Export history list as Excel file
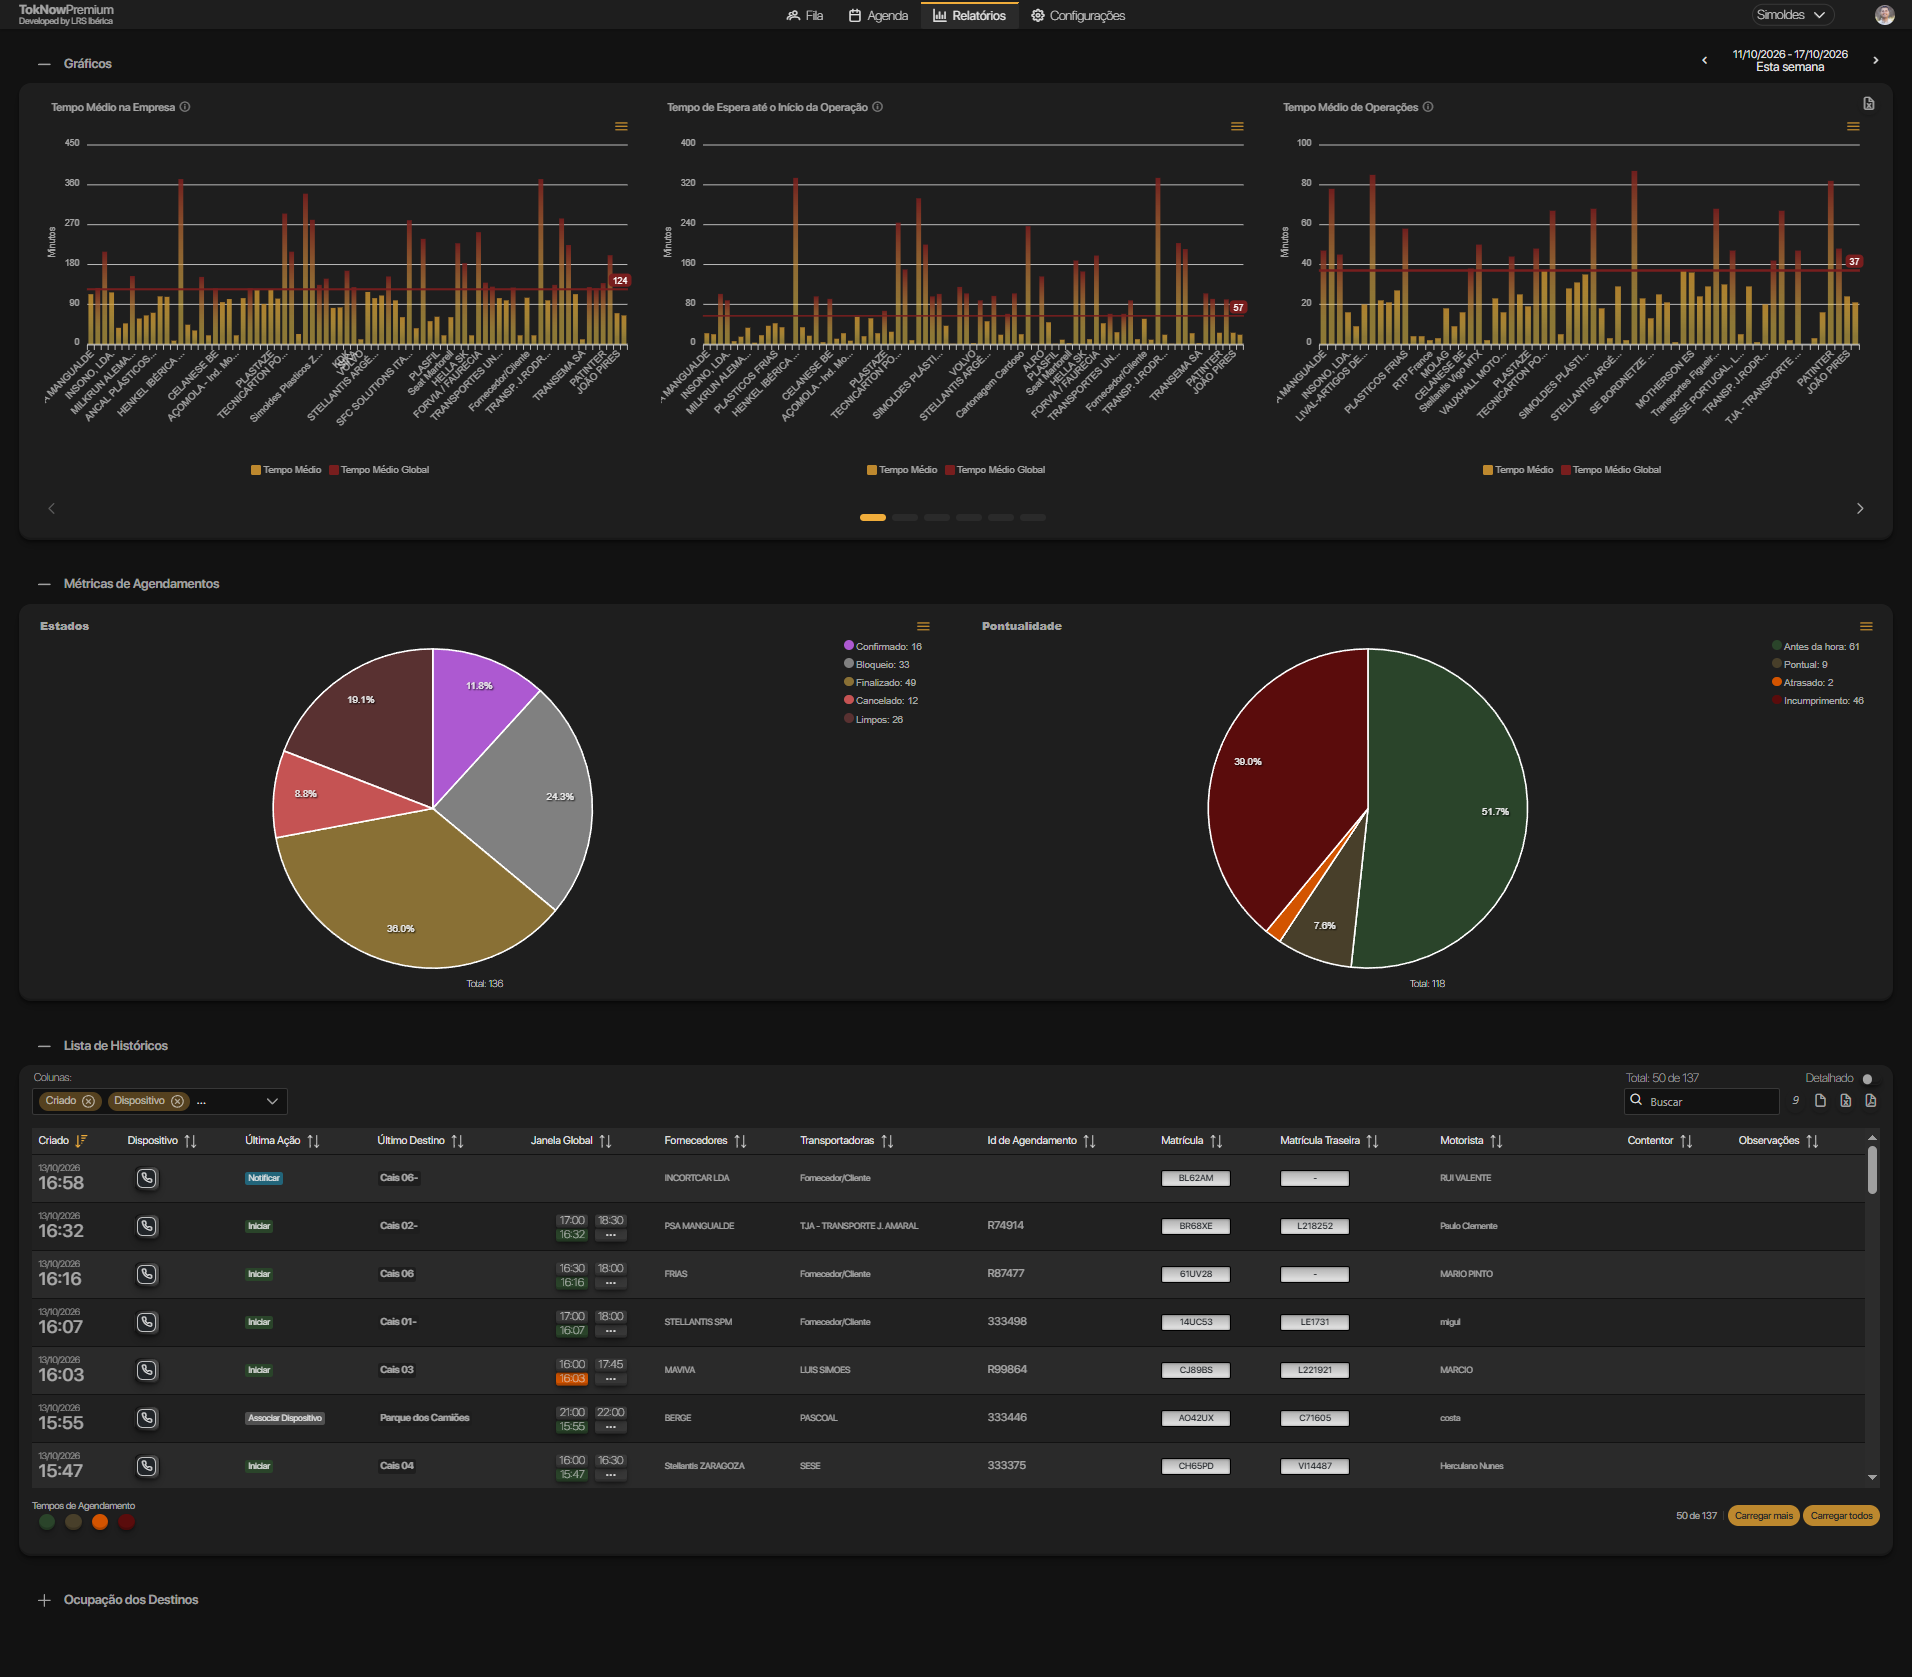 (1846, 1100)
